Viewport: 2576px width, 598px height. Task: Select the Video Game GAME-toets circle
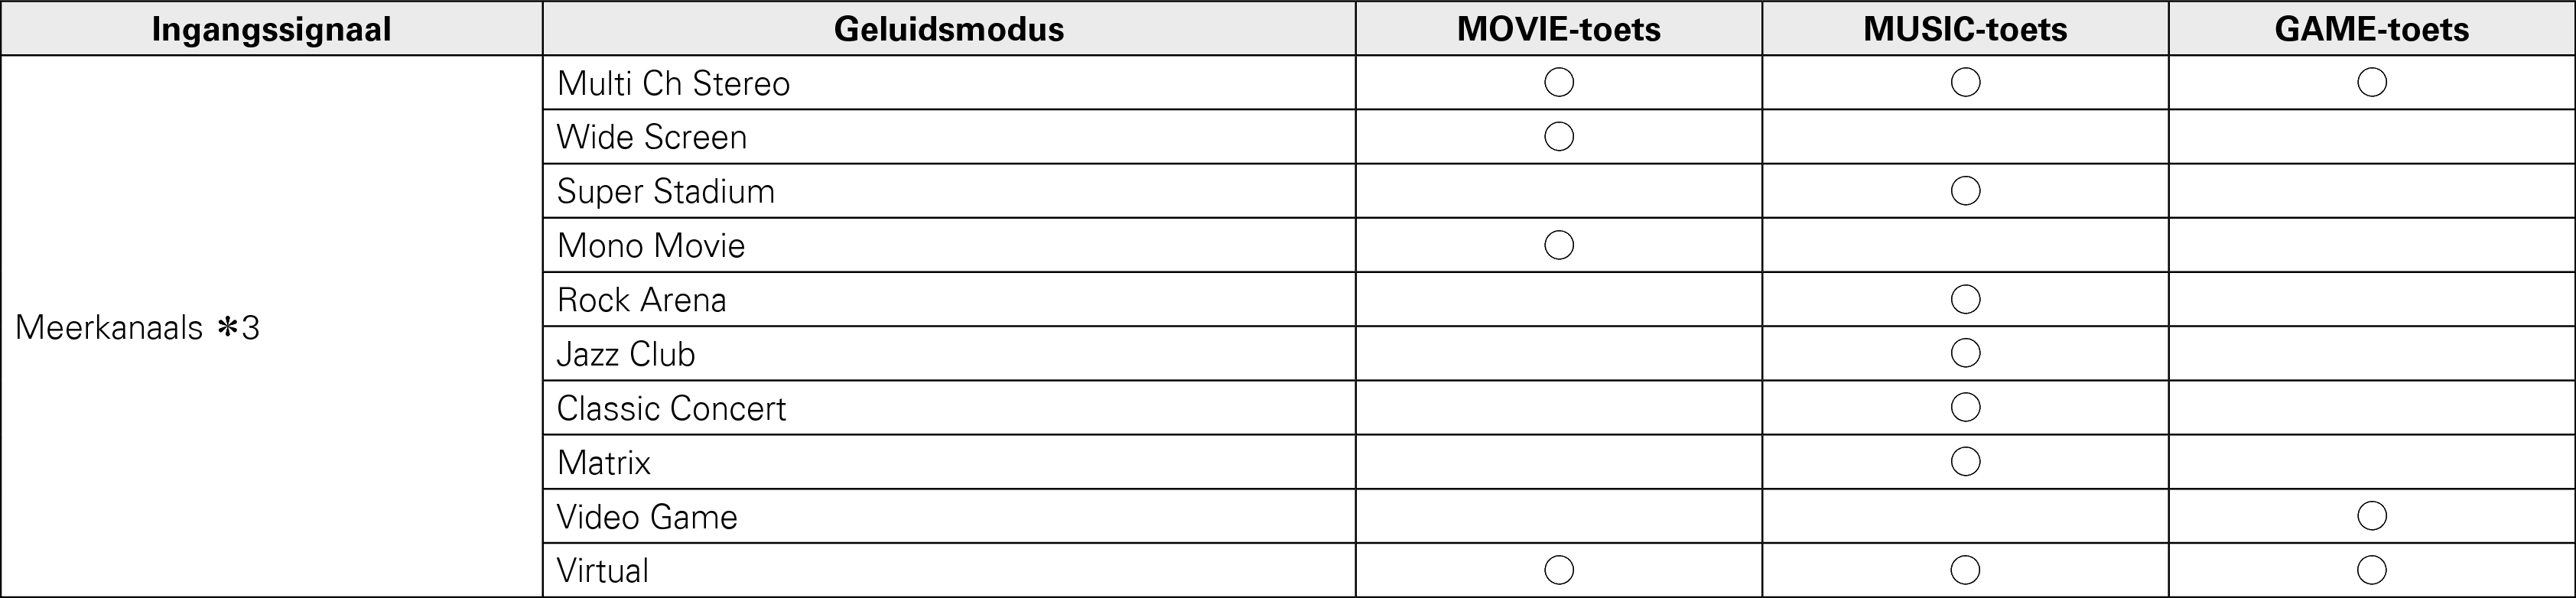point(2372,516)
